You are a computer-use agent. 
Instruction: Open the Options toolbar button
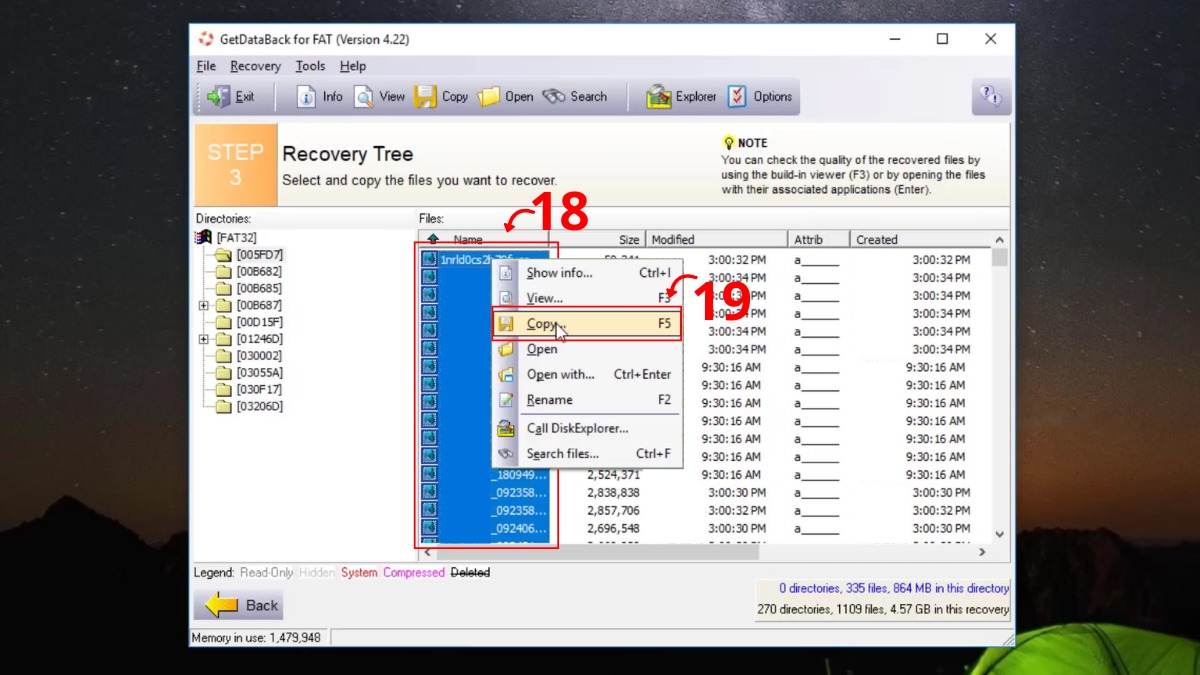point(760,97)
